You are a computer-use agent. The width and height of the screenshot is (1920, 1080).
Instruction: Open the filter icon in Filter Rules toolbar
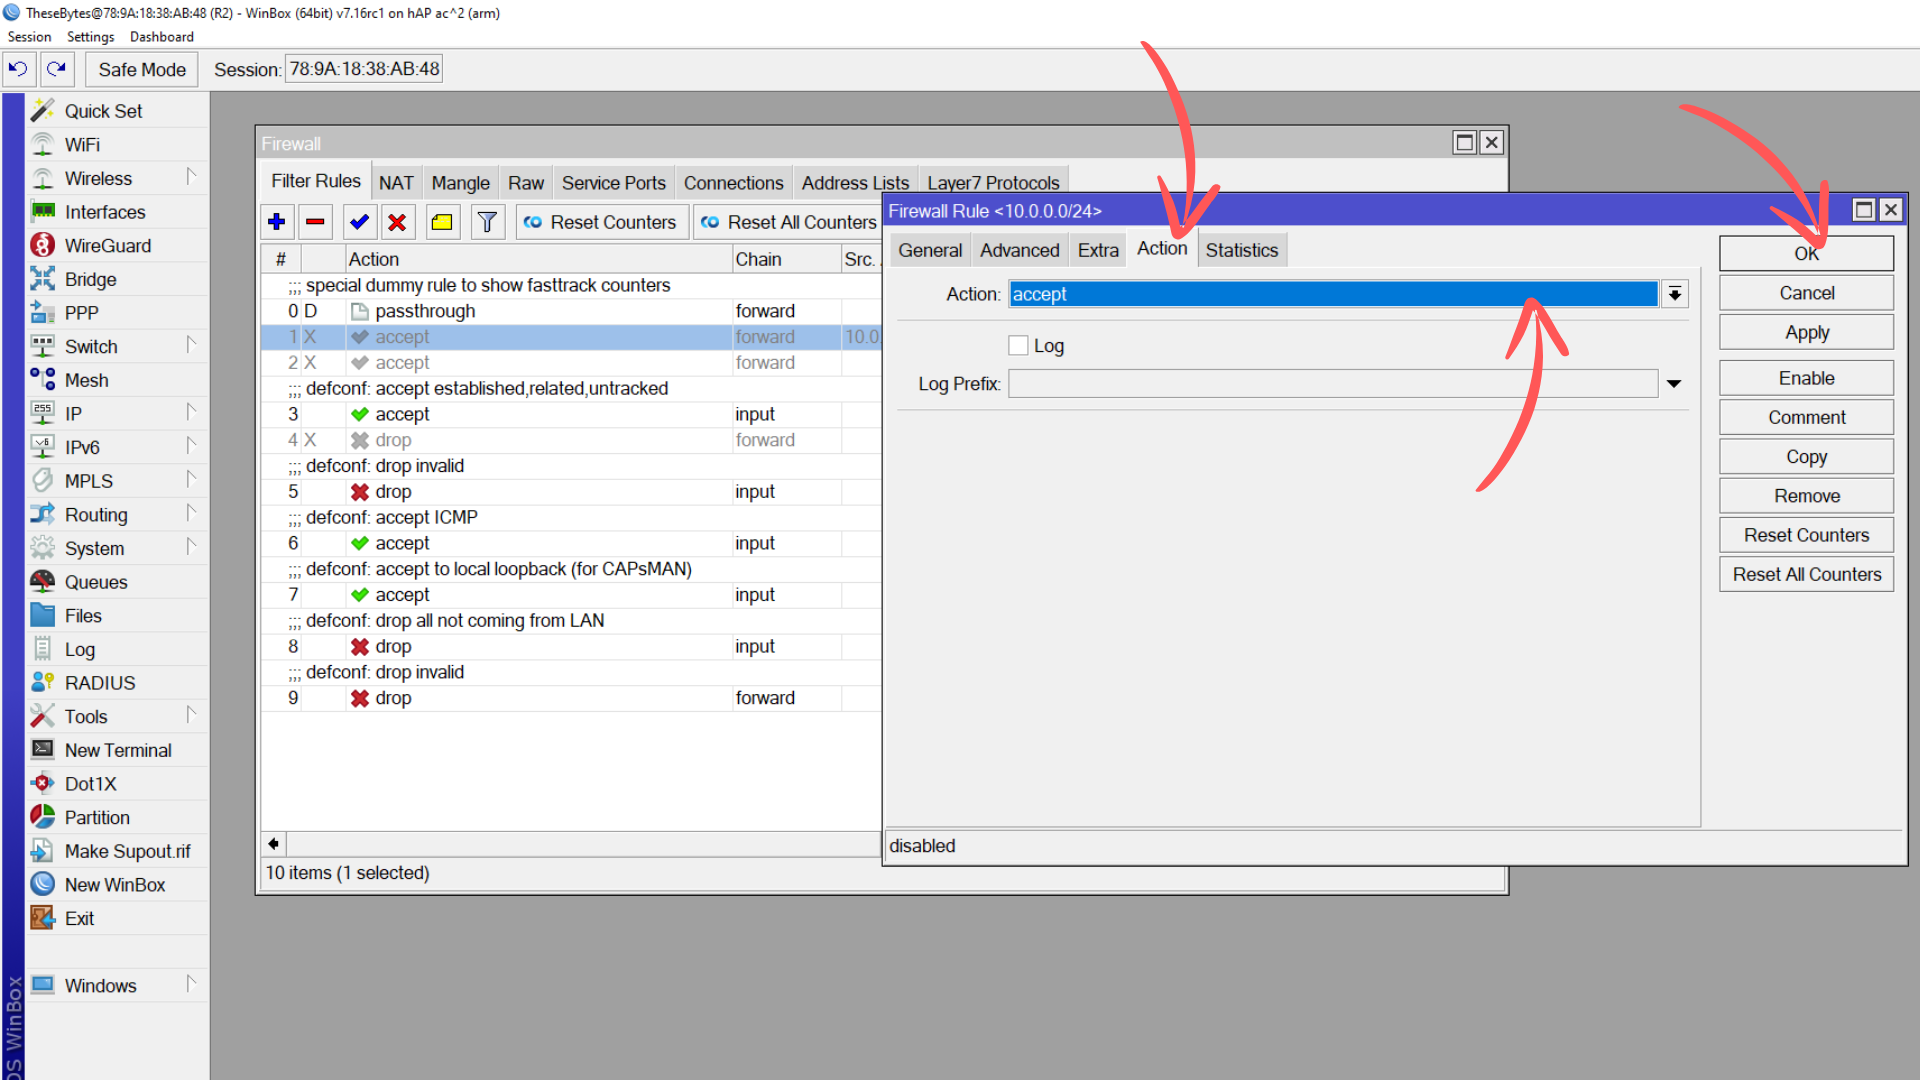point(487,222)
